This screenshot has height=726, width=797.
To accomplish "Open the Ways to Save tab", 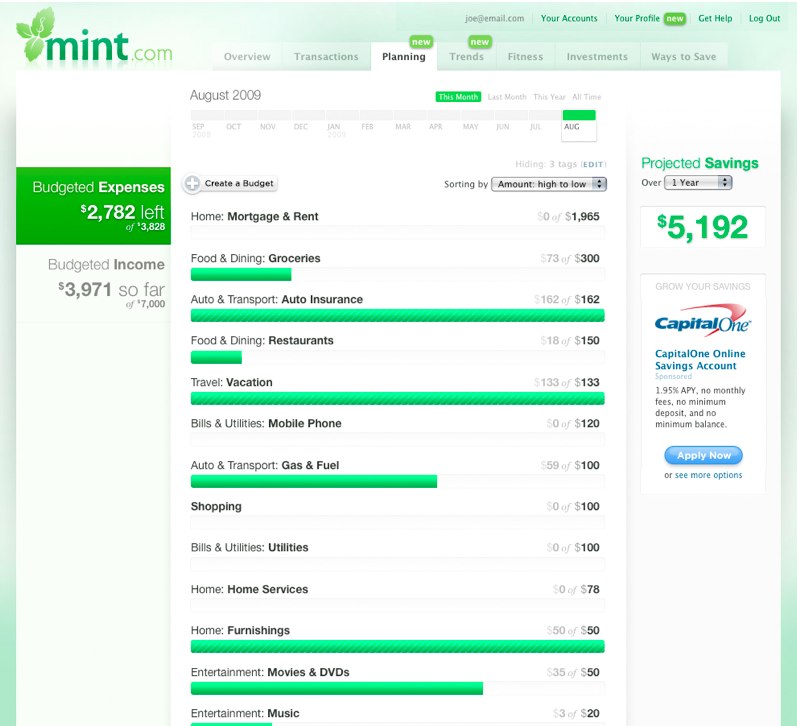I will click(684, 56).
